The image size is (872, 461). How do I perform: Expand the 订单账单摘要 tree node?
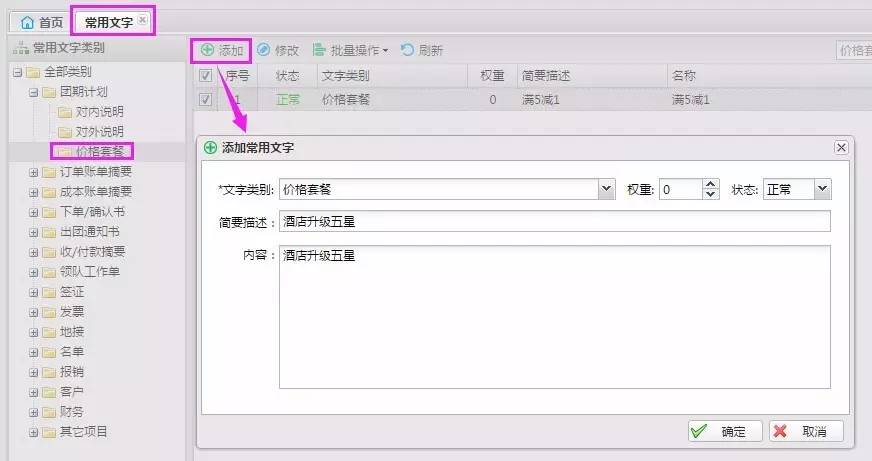(x=34, y=172)
